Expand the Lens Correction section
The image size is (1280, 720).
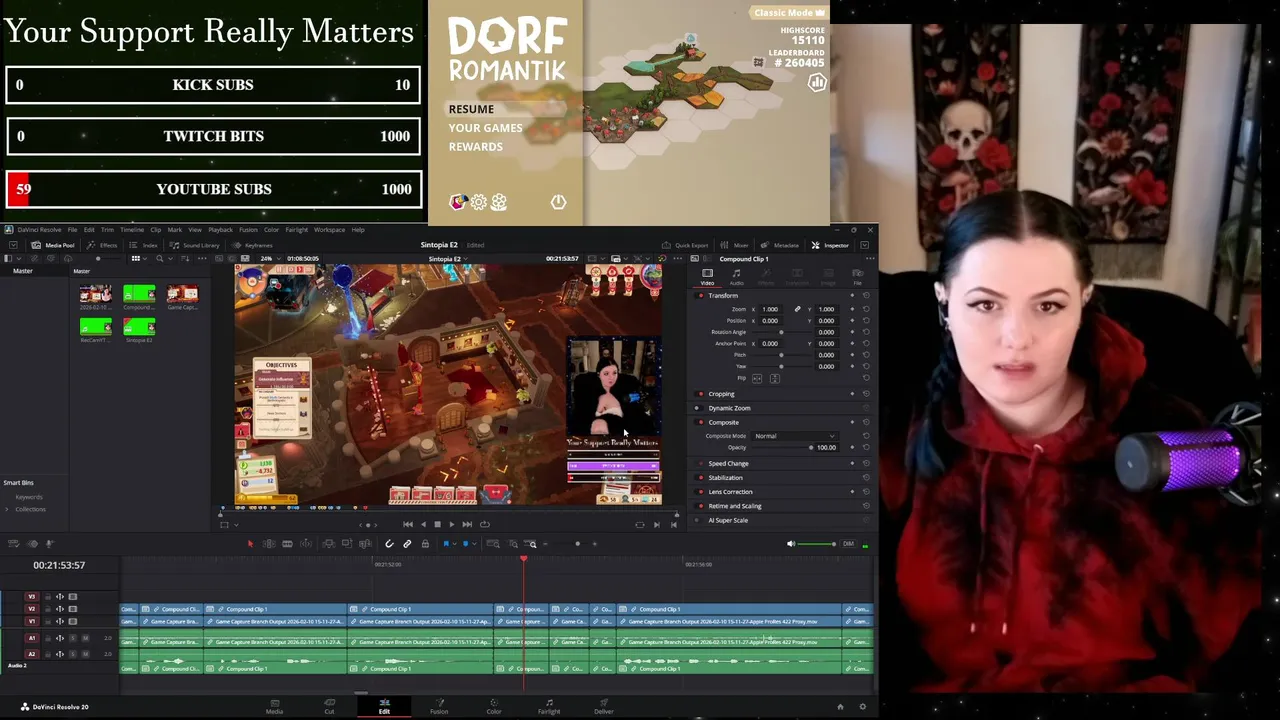pyautogui.click(x=730, y=492)
